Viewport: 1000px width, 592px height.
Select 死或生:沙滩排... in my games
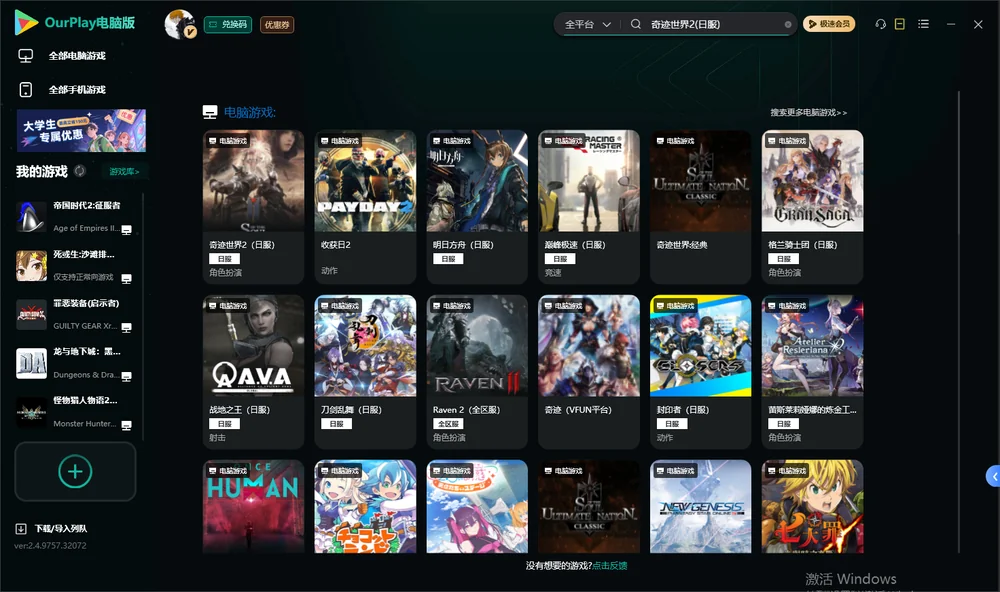click(x=74, y=265)
